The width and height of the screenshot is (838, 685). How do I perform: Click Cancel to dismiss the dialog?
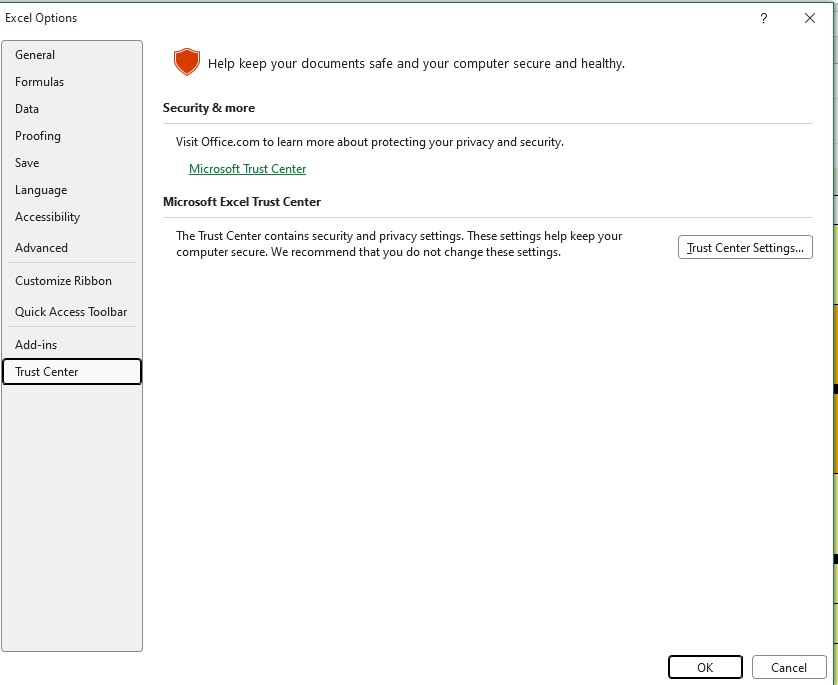point(789,667)
